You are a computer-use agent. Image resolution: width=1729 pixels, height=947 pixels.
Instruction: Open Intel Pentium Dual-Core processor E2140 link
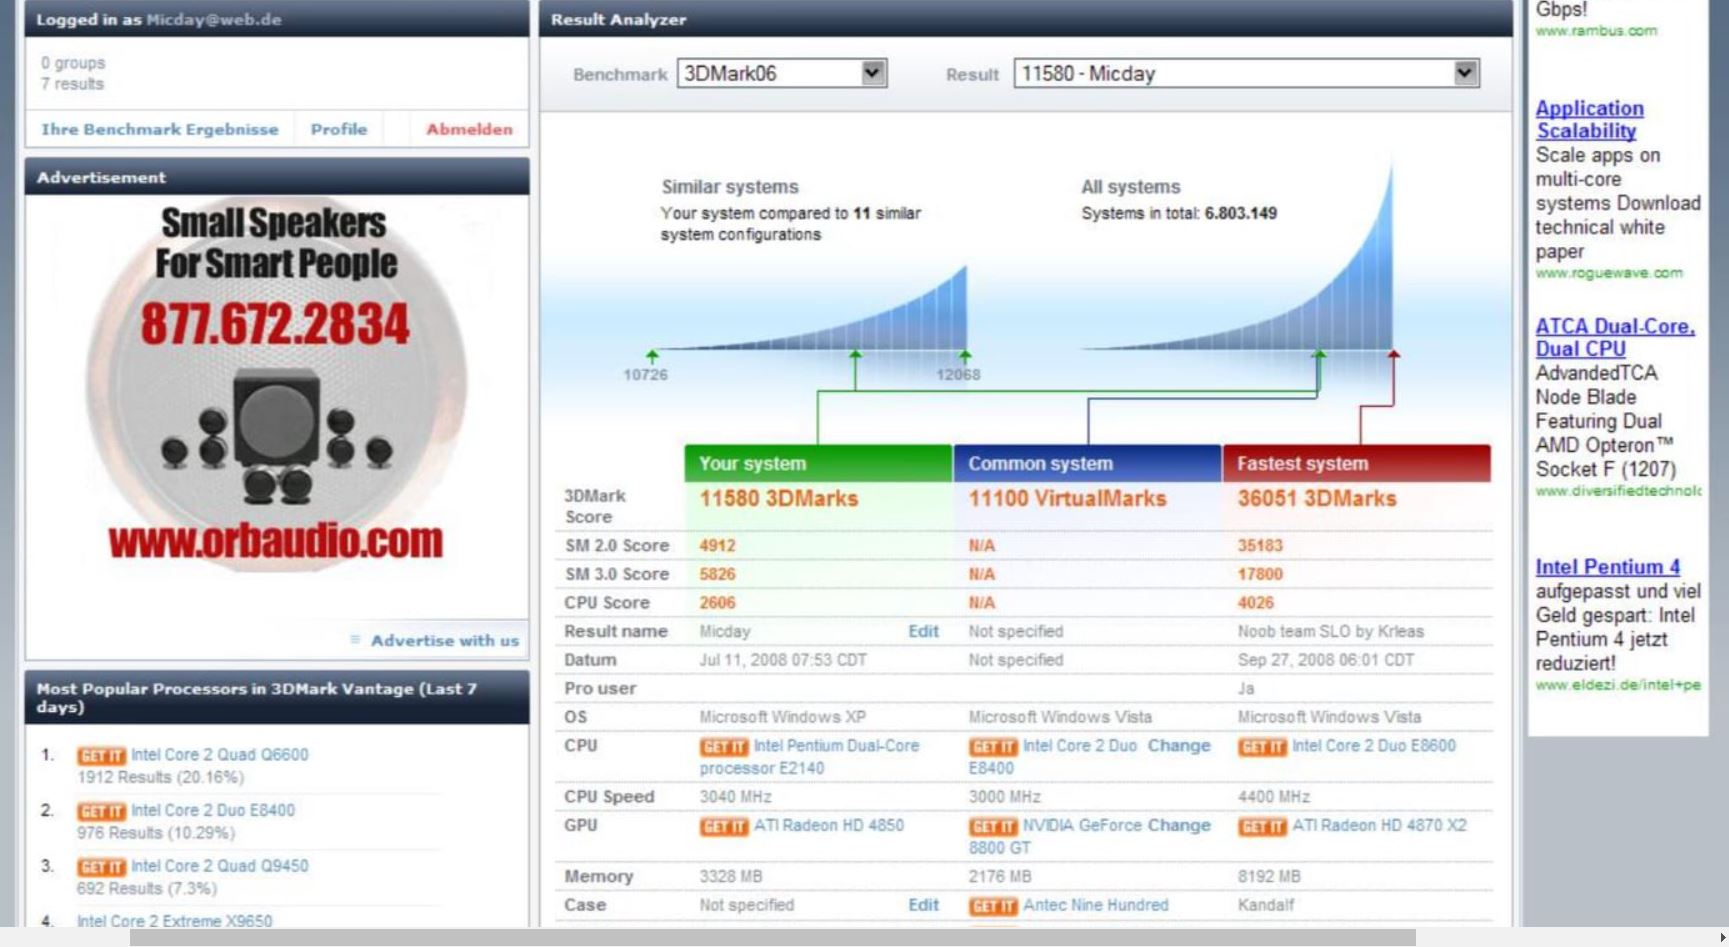coord(809,757)
